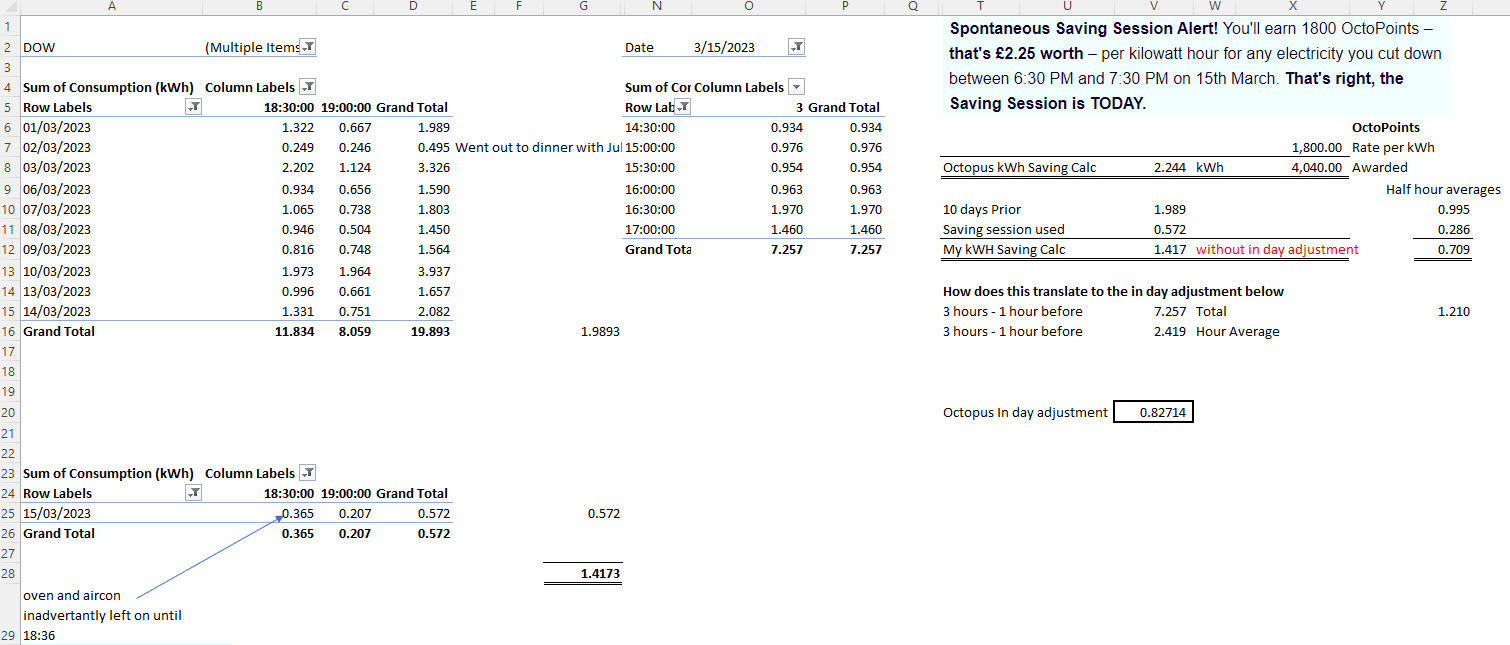
Task: Select the 4,040.00 Awarded value
Action: coord(1316,168)
